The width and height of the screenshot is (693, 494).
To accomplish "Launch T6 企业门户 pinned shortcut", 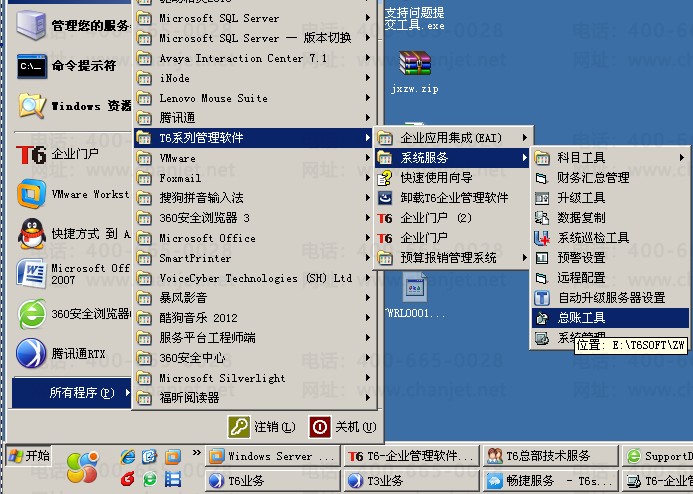I will [x=72, y=154].
